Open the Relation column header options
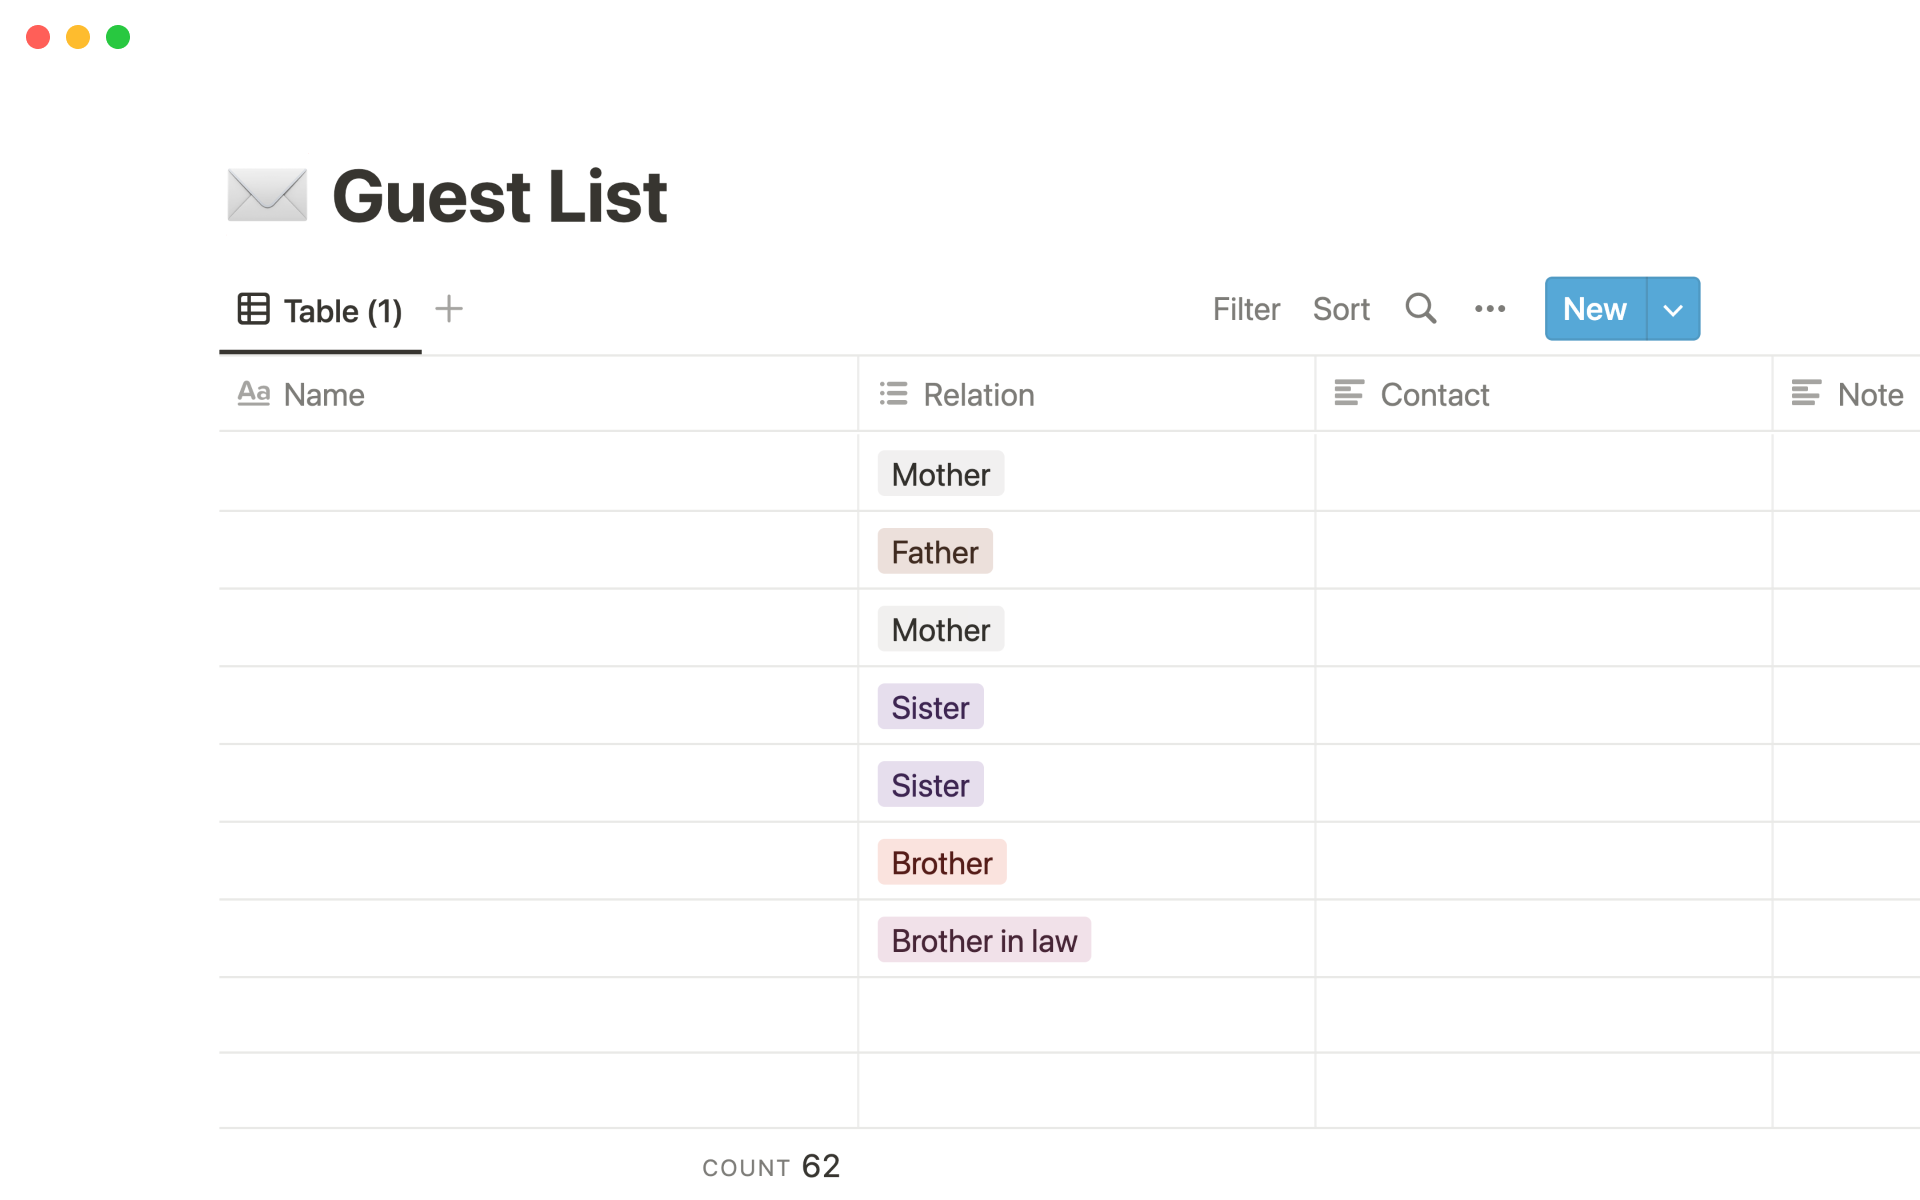The height and width of the screenshot is (1200, 1920). [1087, 394]
